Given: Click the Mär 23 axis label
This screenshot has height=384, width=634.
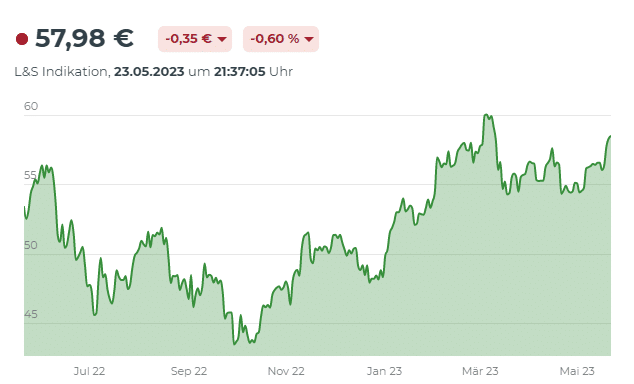Looking at the screenshot, I should [480, 371].
